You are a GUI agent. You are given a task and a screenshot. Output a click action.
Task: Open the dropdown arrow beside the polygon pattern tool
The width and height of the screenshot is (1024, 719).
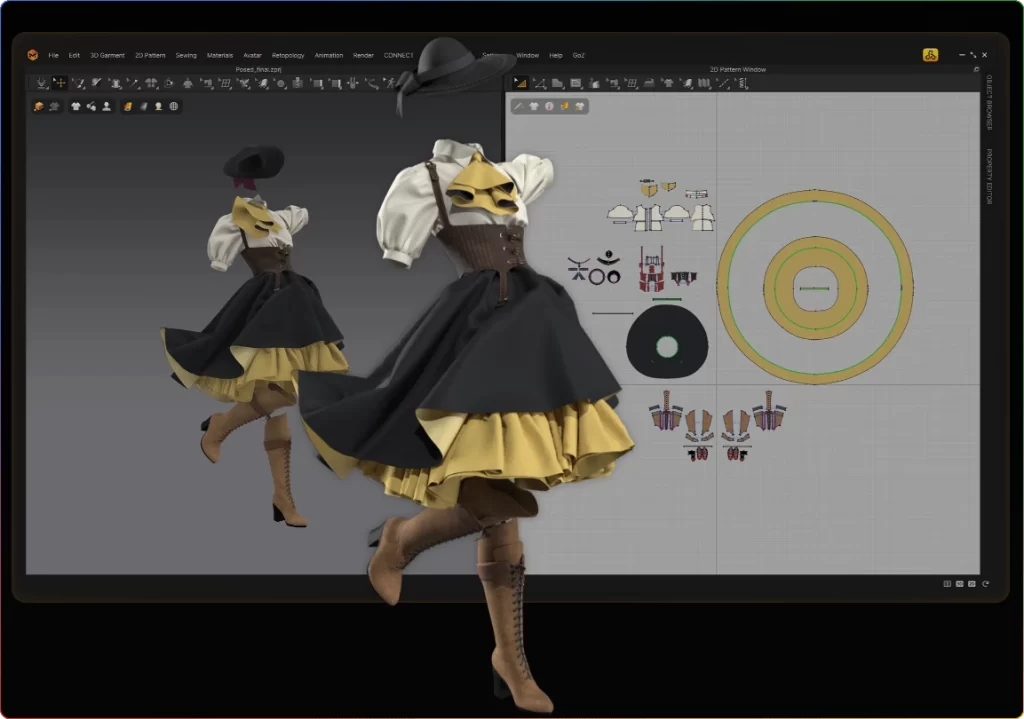click(x=563, y=90)
